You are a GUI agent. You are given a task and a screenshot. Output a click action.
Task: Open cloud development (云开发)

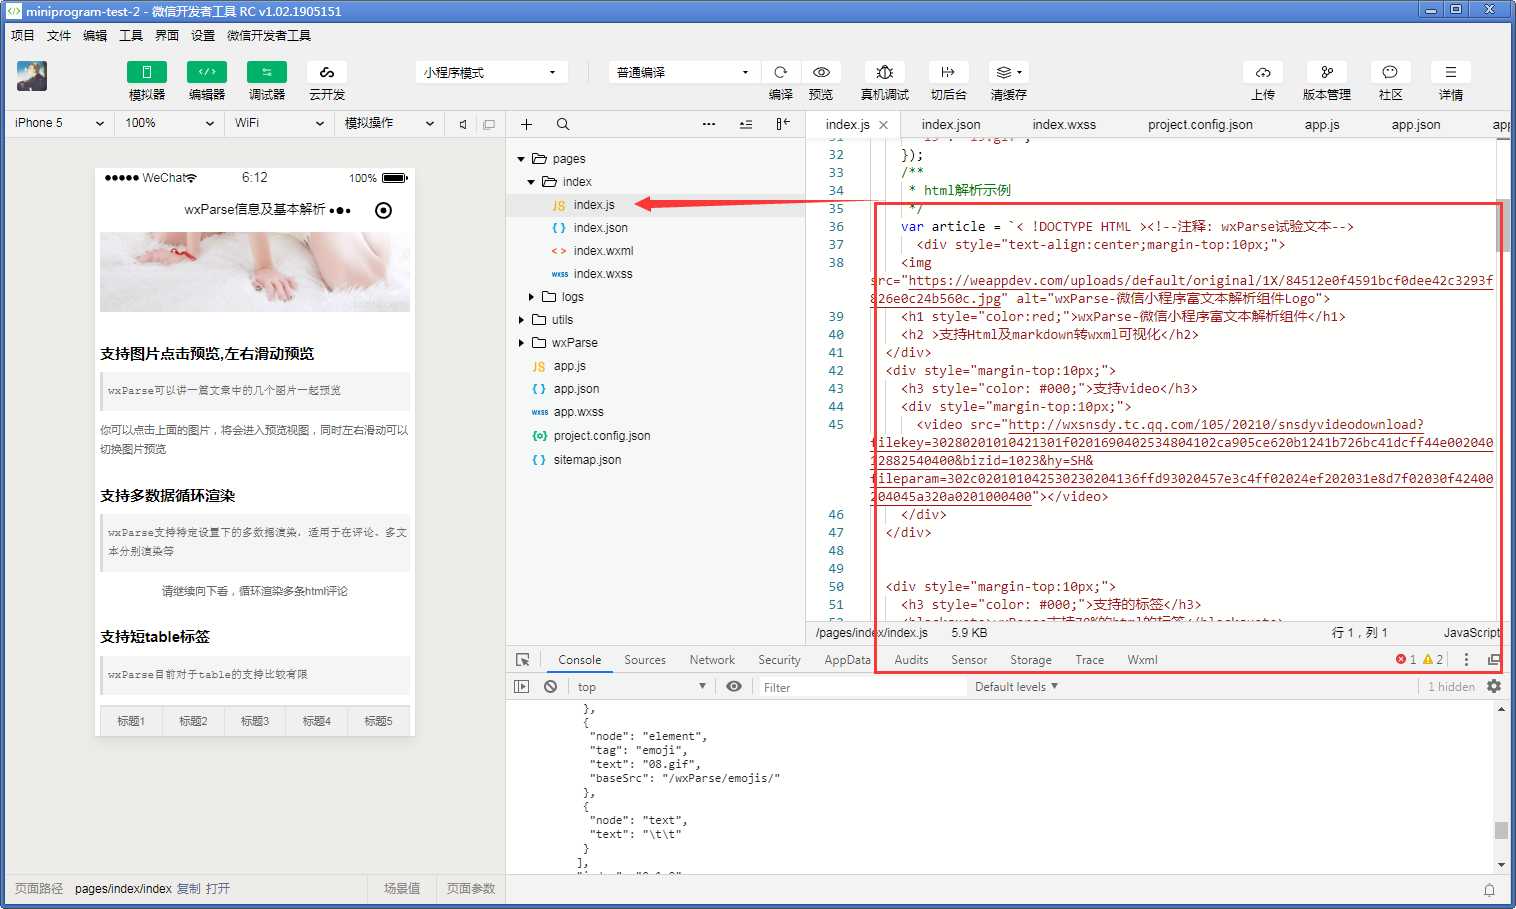326,72
